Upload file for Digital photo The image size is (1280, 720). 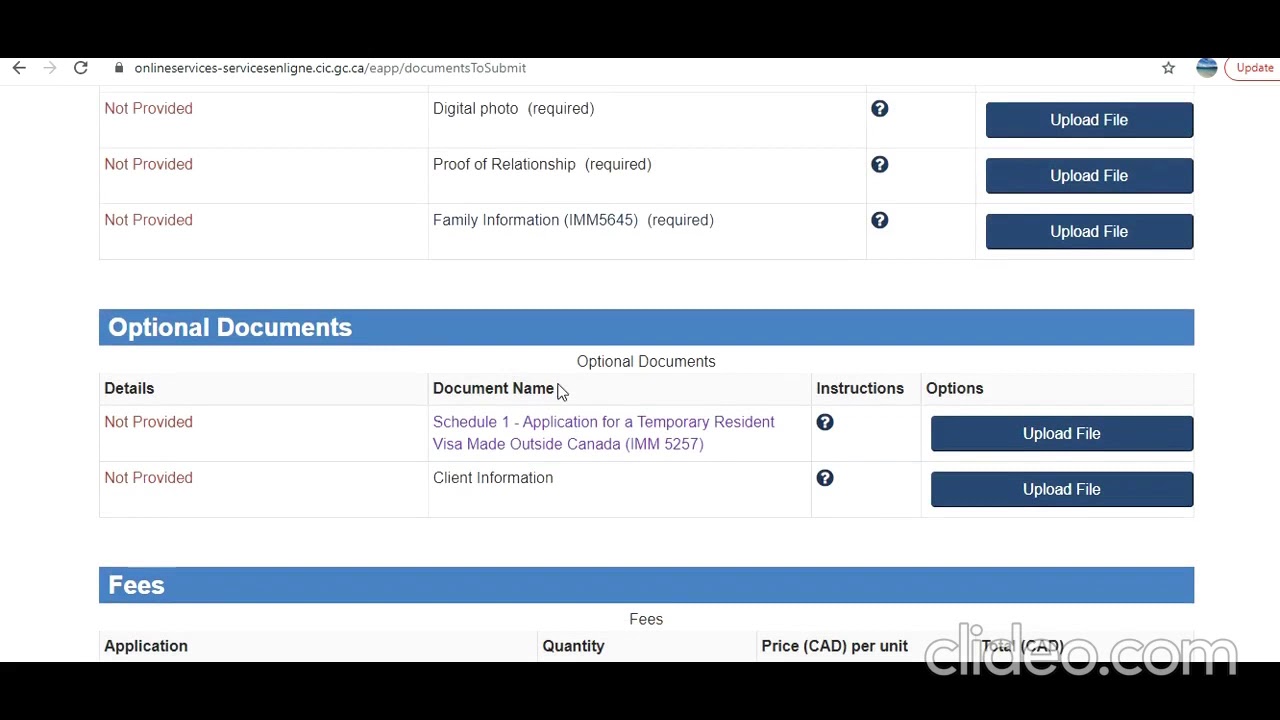pyautogui.click(x=1088, y=120)
